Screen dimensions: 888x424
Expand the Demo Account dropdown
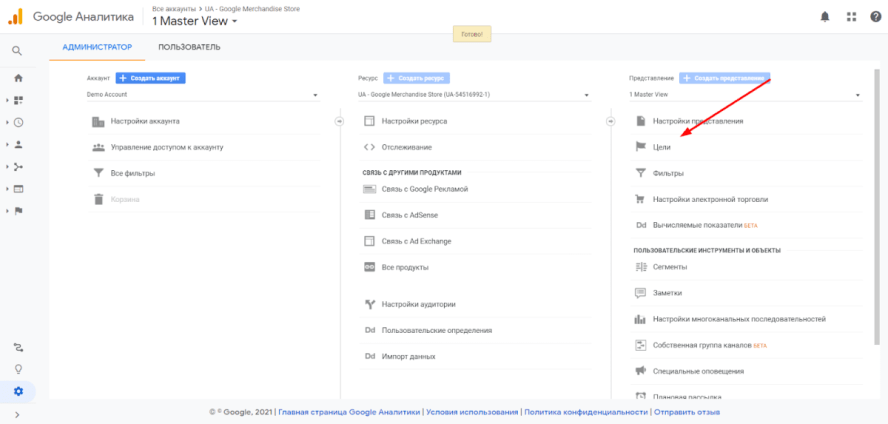[202, 95]
